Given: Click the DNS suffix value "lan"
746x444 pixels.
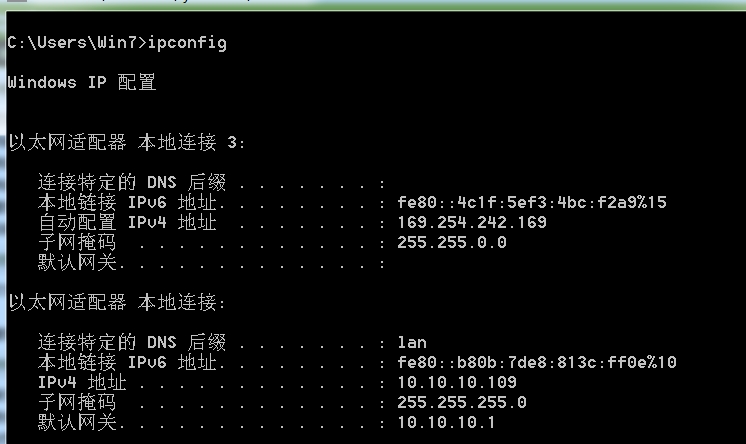Looking at the screenshot, I should [412, 342].
